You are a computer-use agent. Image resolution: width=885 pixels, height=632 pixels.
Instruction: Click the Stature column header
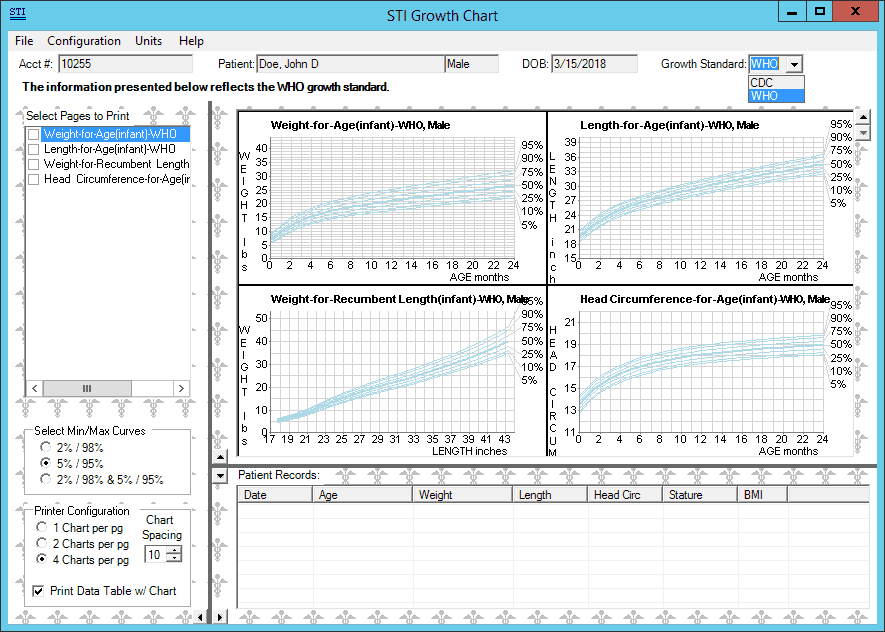click(x=700, y=495)
